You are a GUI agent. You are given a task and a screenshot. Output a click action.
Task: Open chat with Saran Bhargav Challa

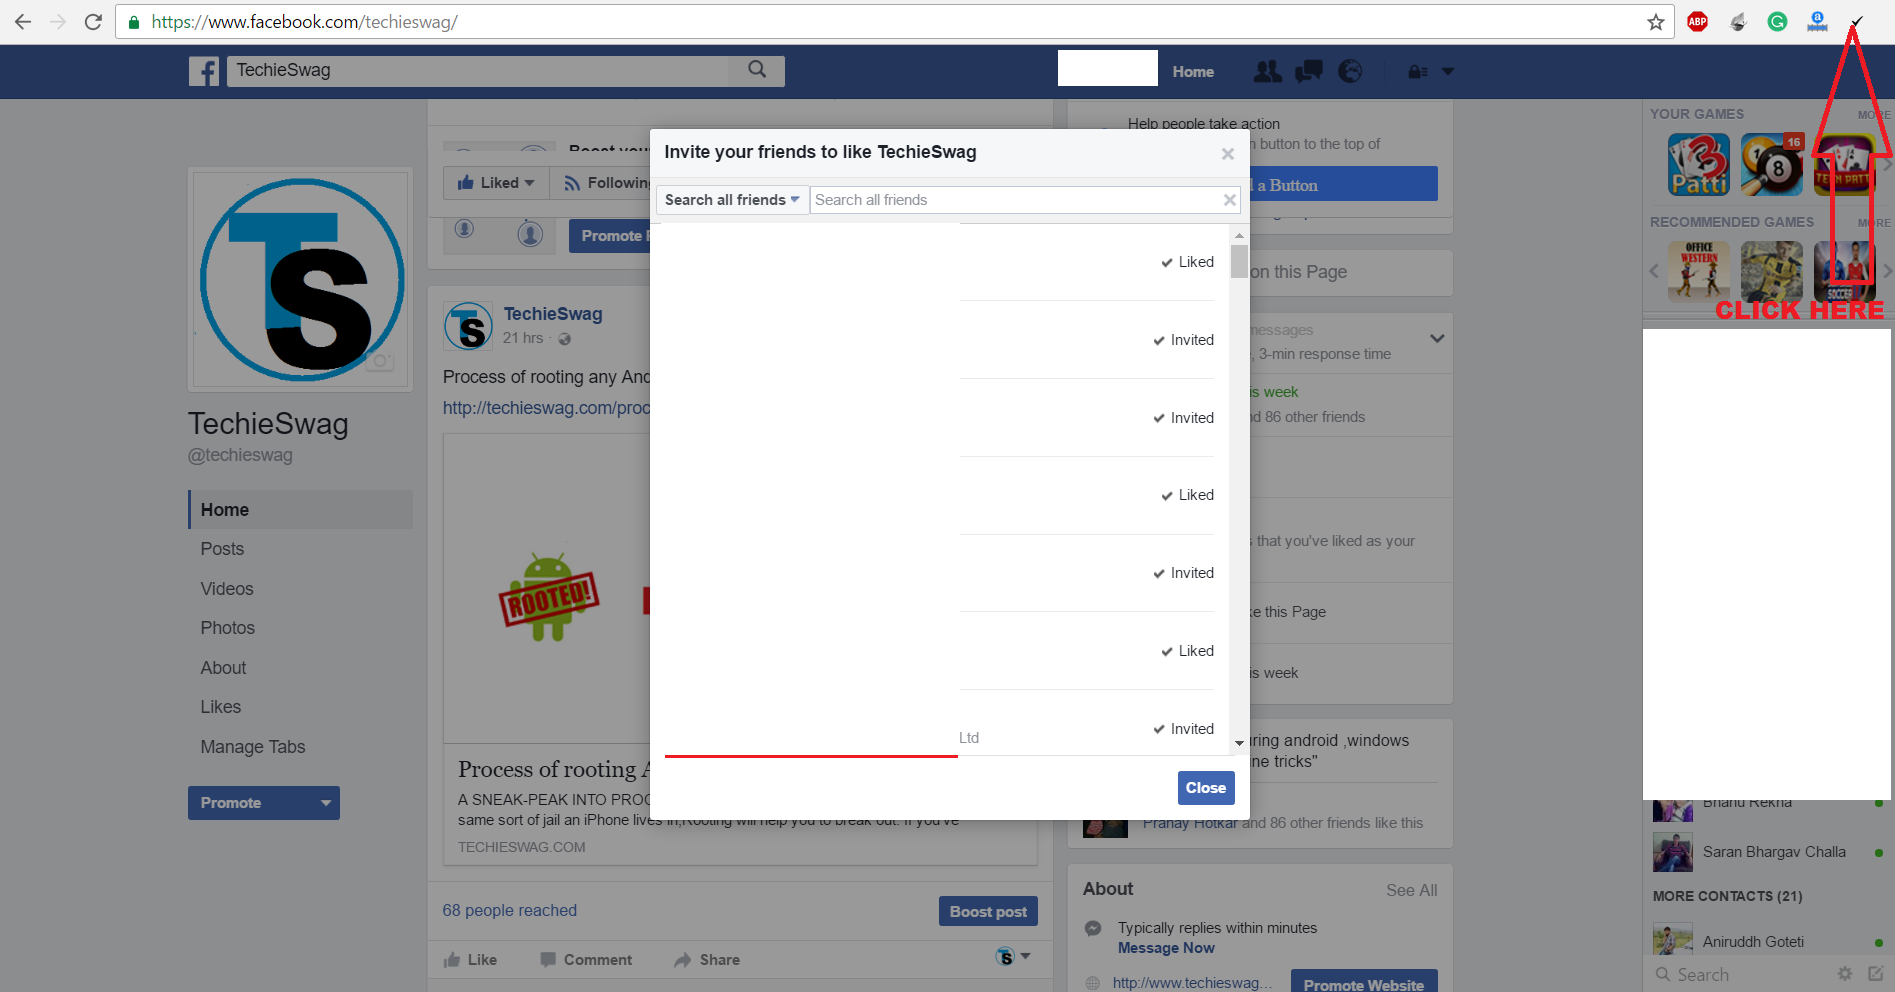[x=1768, y=852]
